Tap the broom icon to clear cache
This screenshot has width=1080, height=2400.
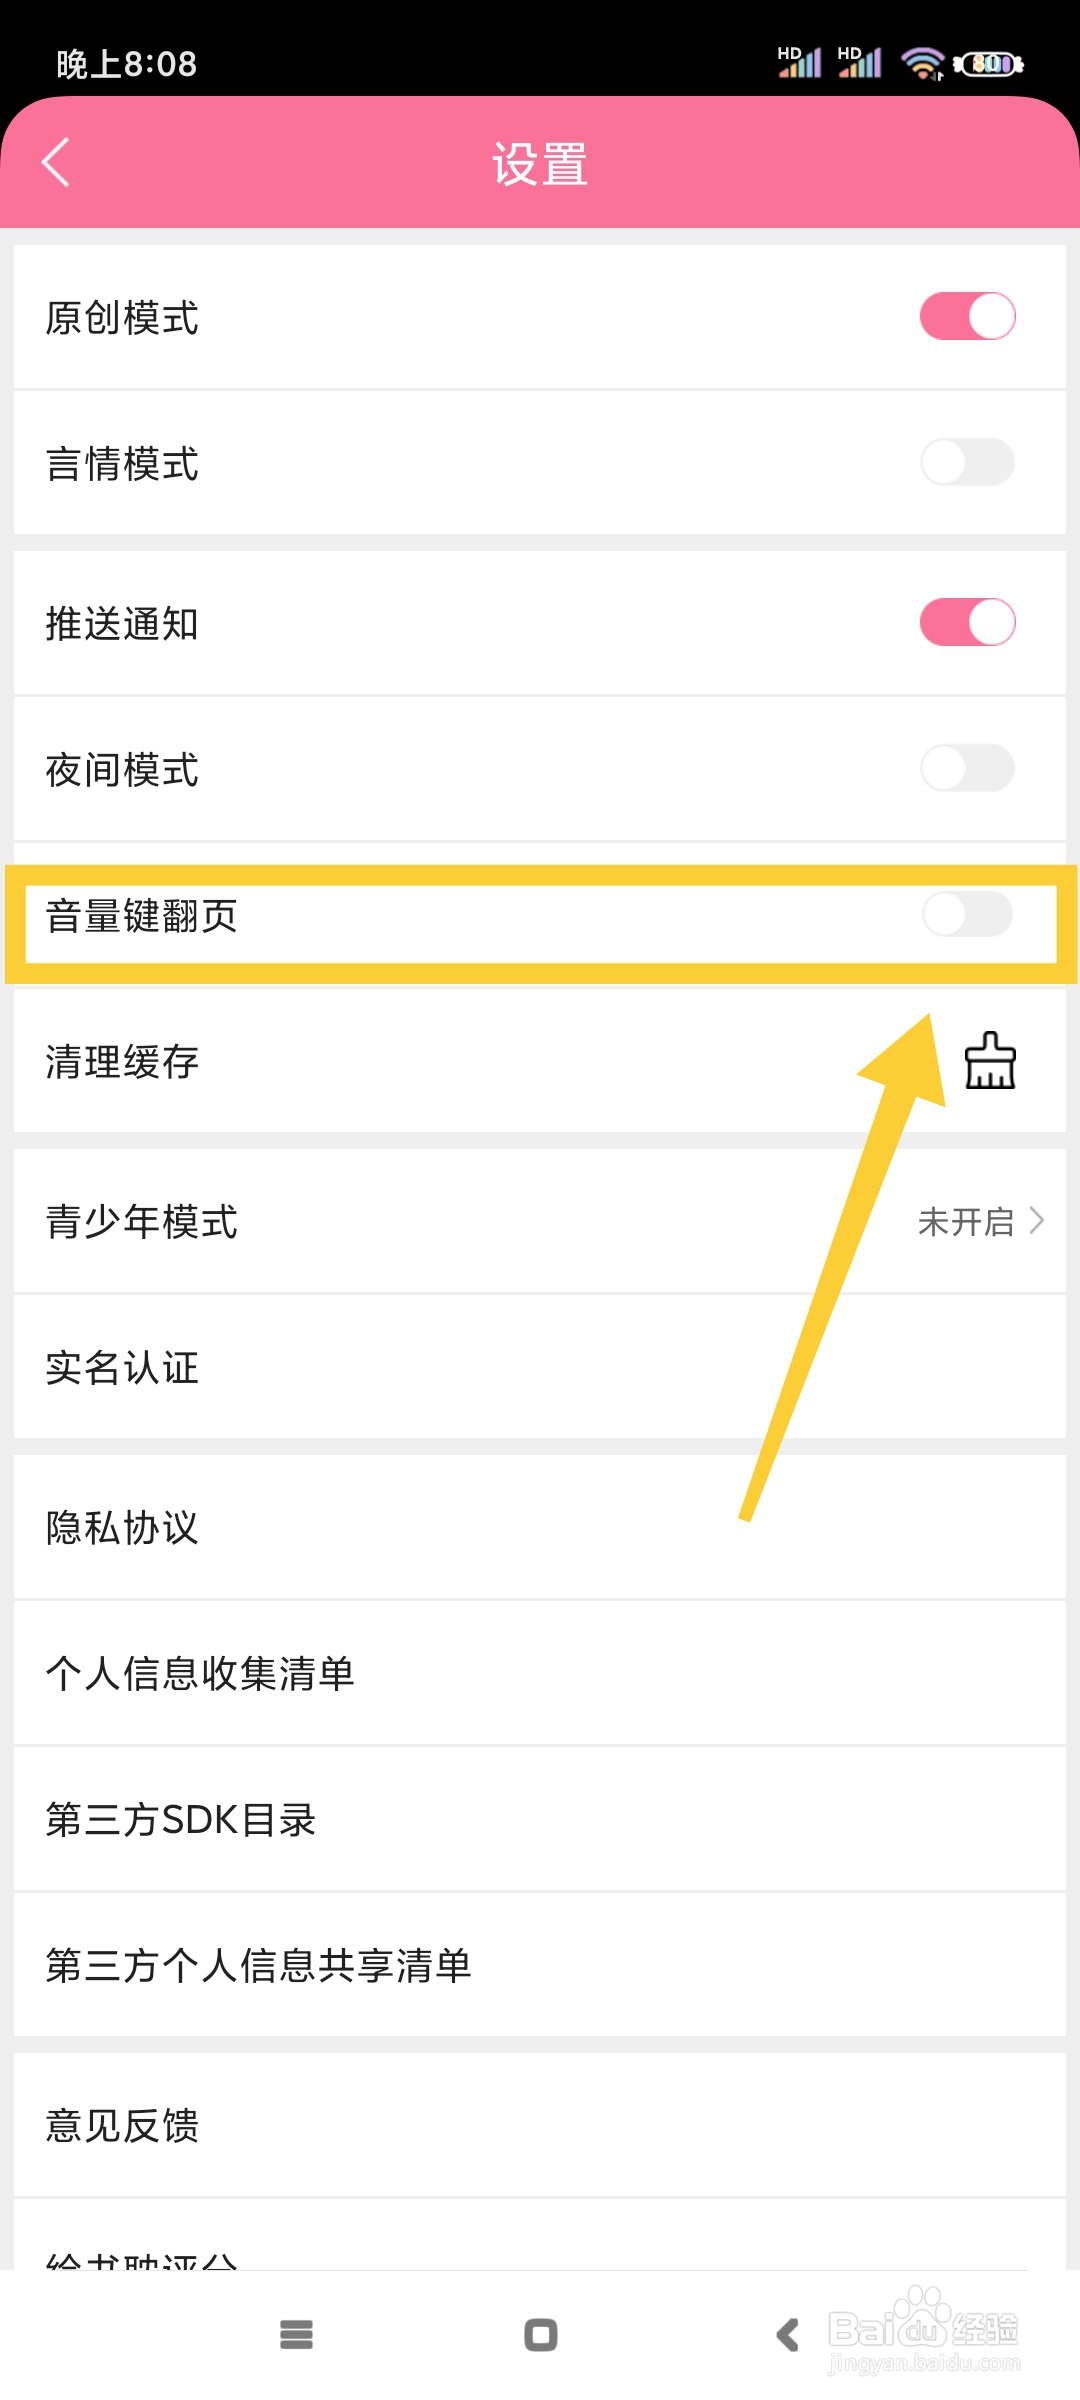[989, 1061]
